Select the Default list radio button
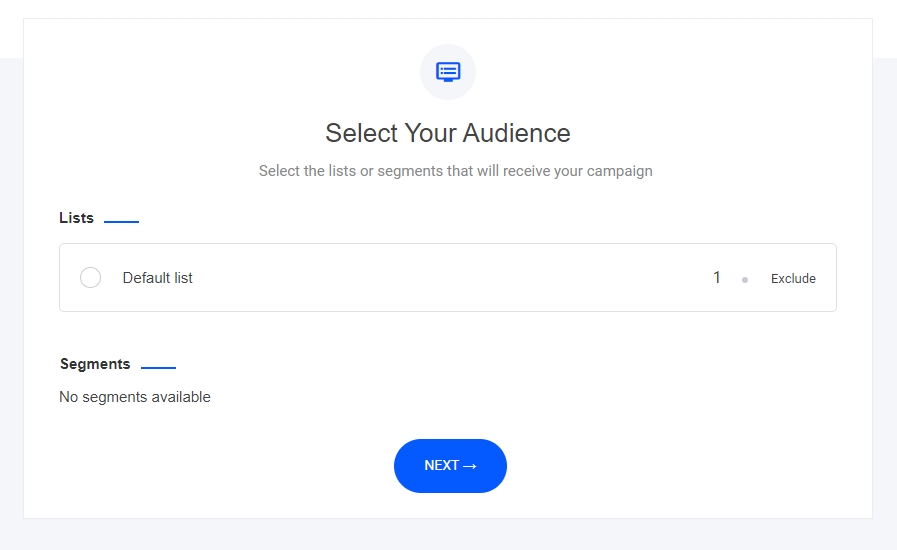 coord(90,278)
